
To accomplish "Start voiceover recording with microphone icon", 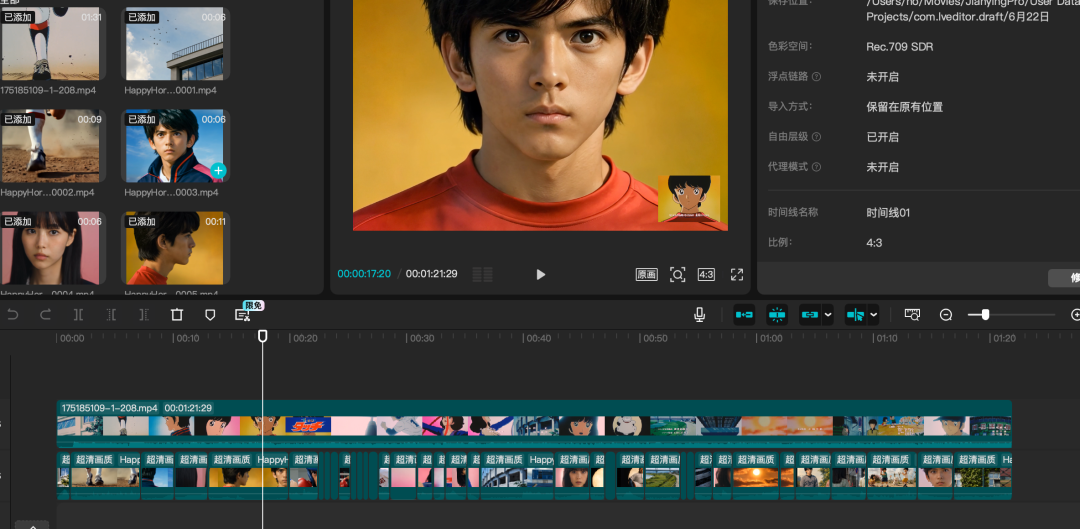I will coord(699,315).
